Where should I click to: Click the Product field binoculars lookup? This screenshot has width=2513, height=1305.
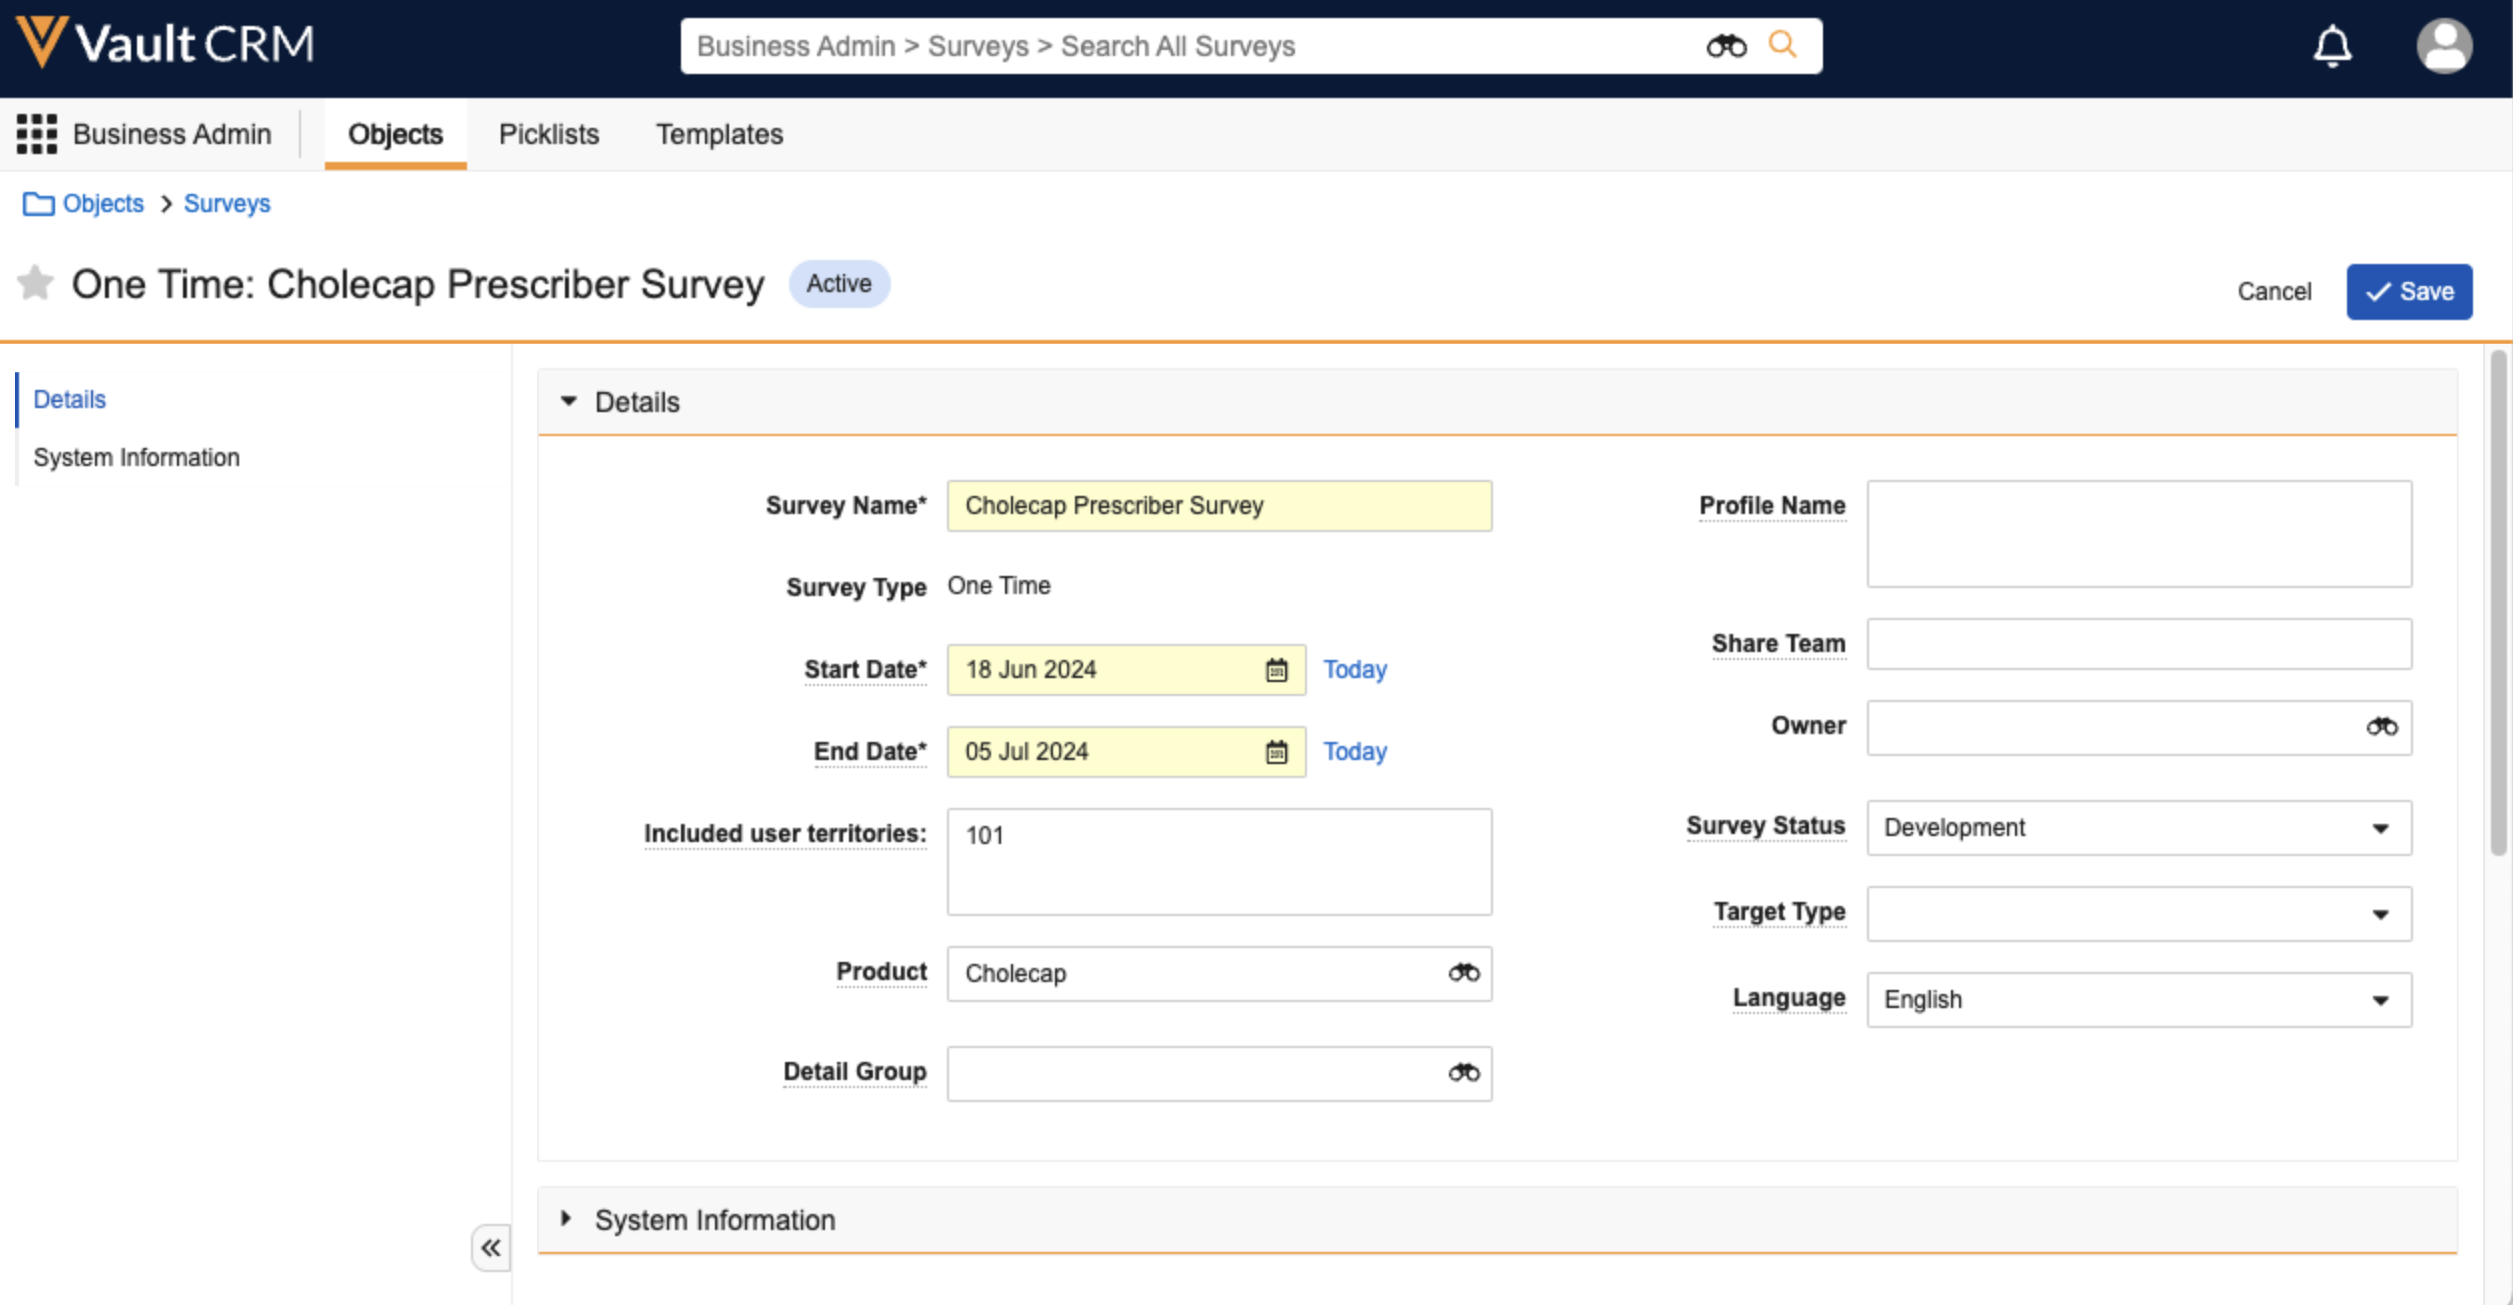pyautogui.click(x=1463, y=973)
